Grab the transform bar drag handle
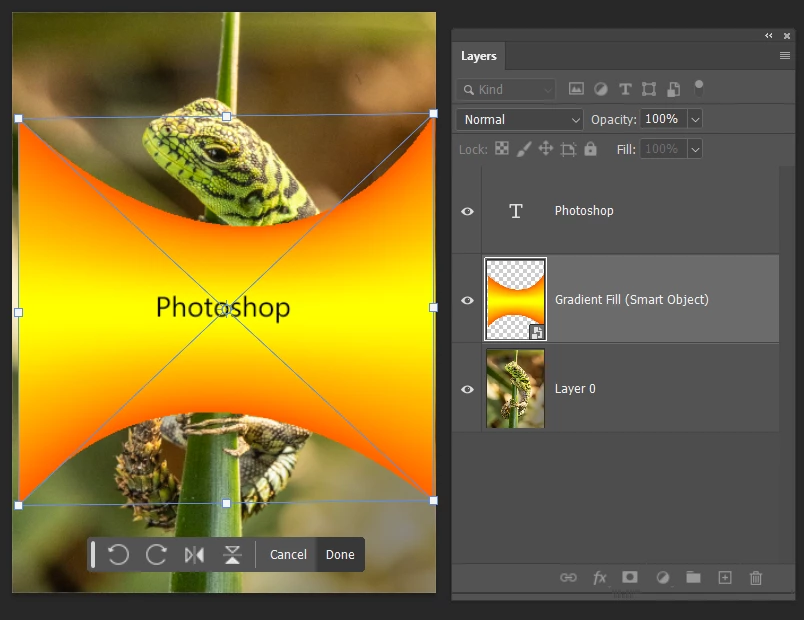This screenshot has width=804, height=620. 93,554
